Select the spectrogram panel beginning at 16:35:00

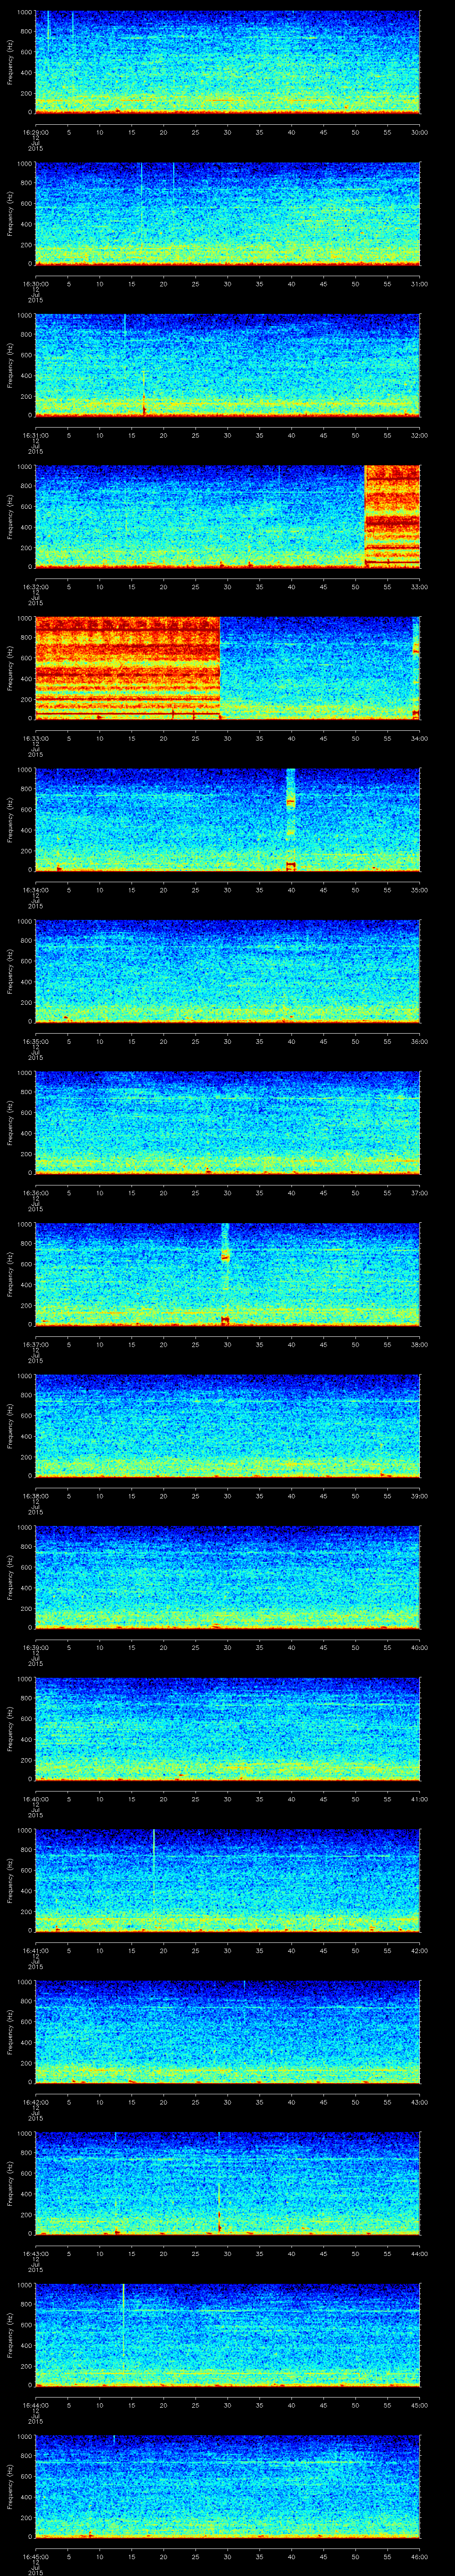pos(227,971)
